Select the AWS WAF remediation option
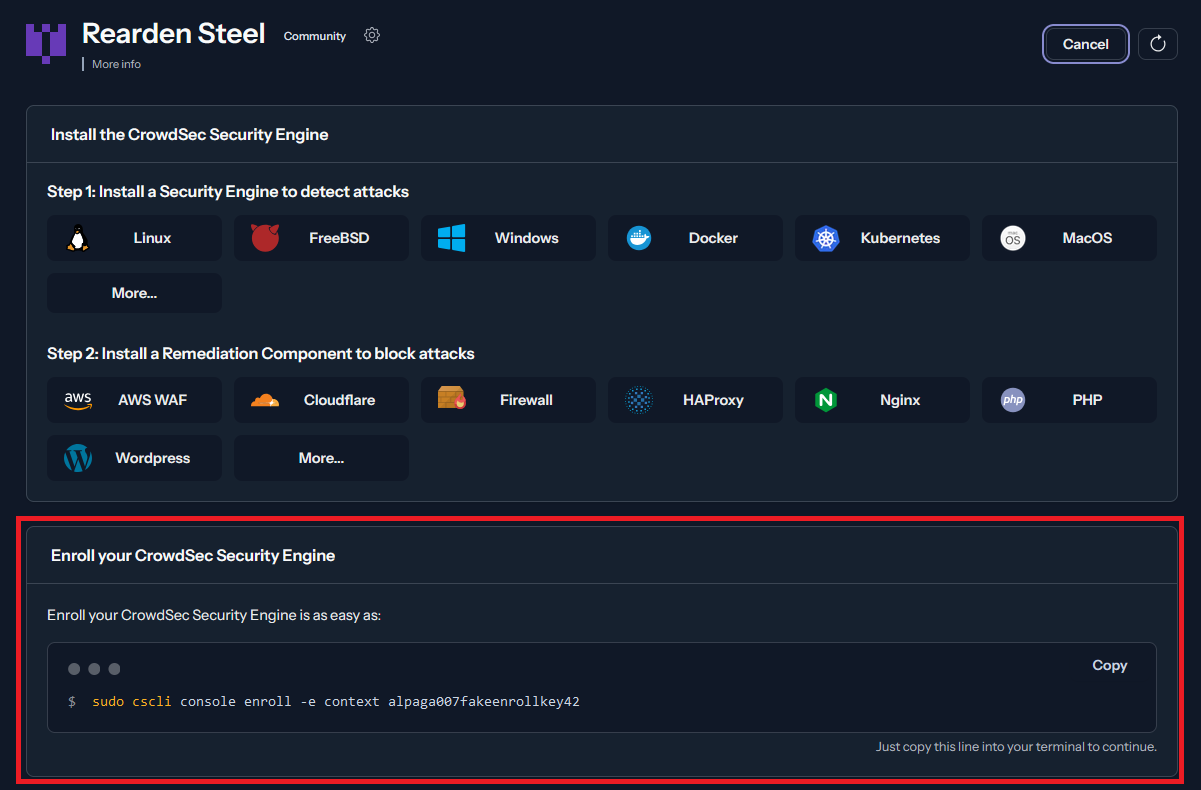The height and width of the screenshot is (790, 1201). [x=134, y=400]
